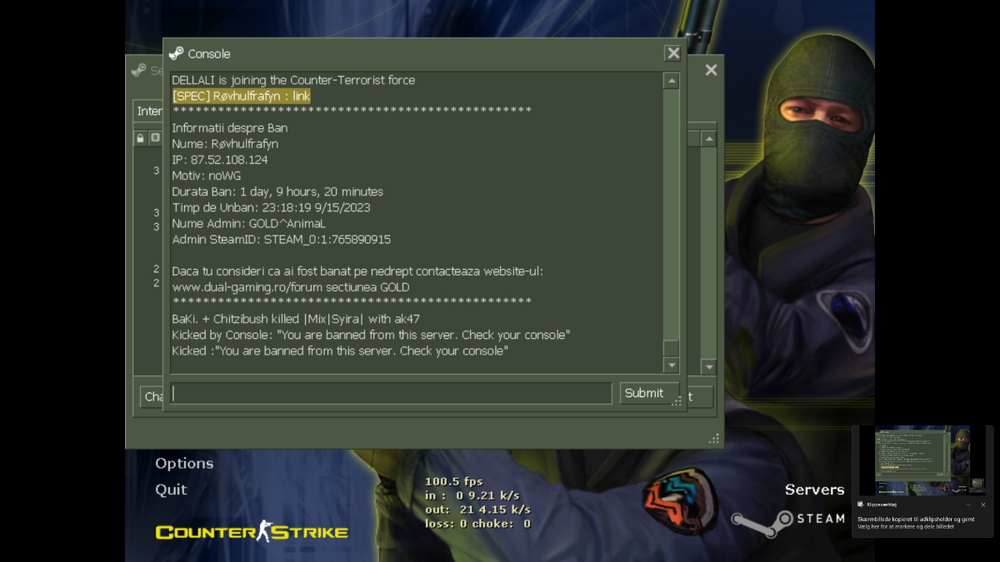Open notification options (three dots) in Klippeværktøj toast
The height and width of the screenshot is (562, 1000).
click(967, 505)
